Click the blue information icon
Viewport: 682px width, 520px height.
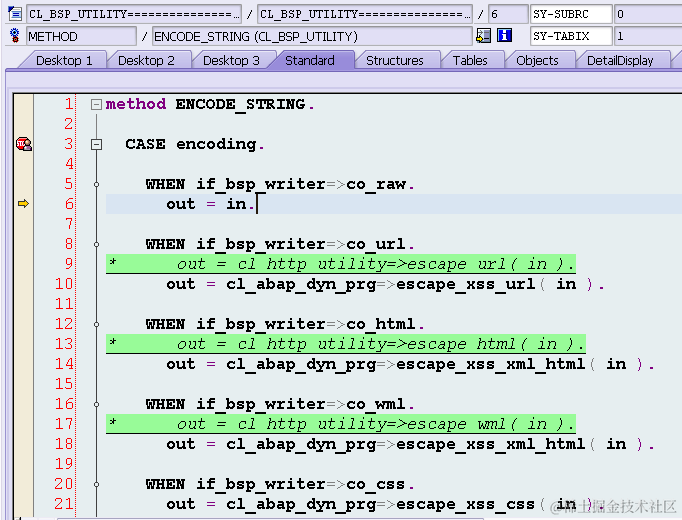pyautogui.click(x=504, y=35)
